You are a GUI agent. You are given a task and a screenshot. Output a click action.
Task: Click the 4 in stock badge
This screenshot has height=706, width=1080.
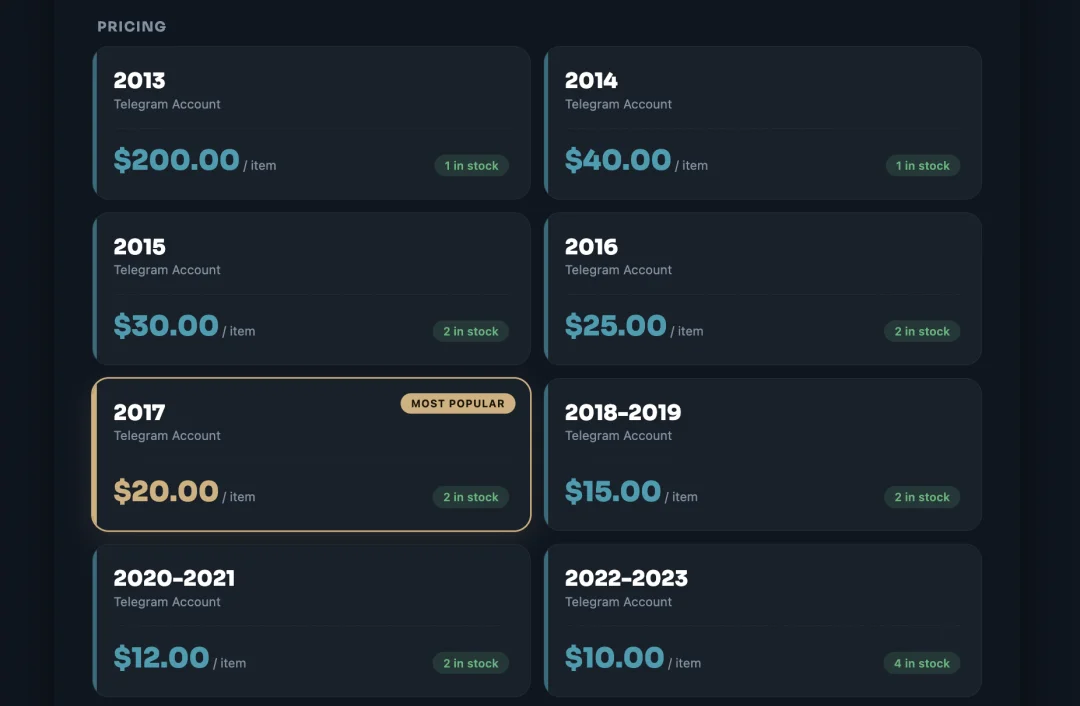922,663
